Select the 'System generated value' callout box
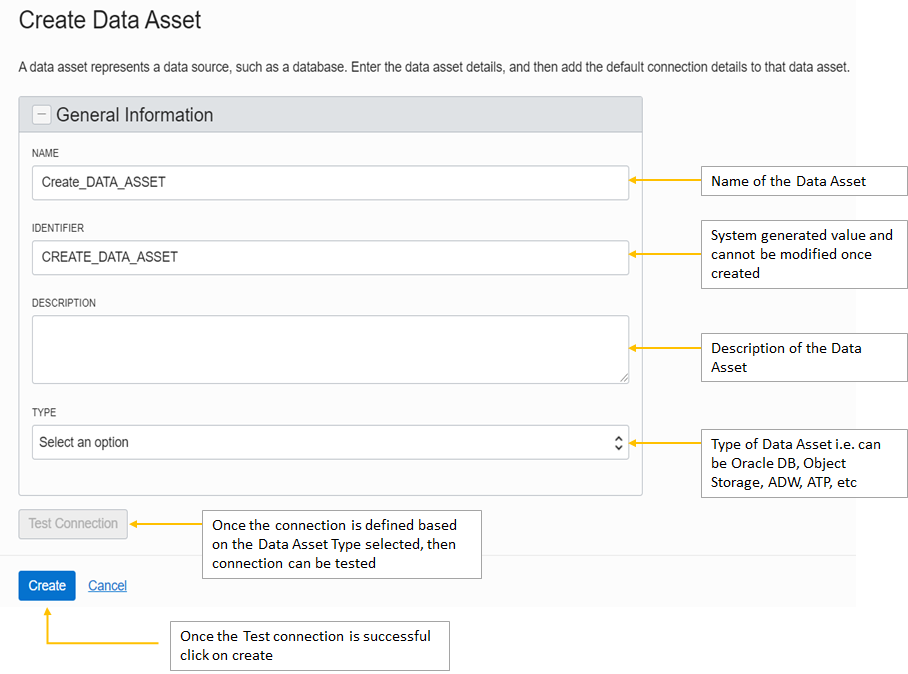This screenshot has height=674, width=908. tap(803, 254)
